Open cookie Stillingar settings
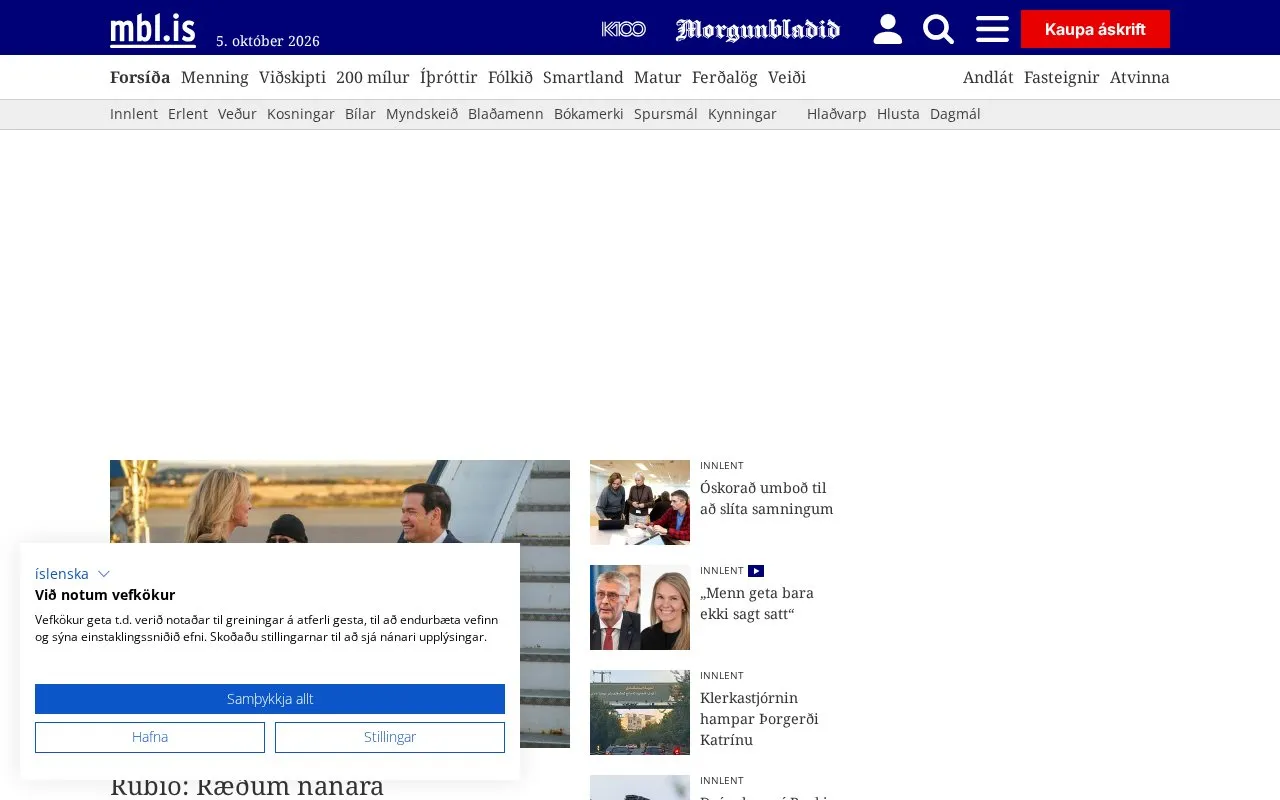Image resolution: width=1280 pixels, height=800 pixels. click(390, 737)
